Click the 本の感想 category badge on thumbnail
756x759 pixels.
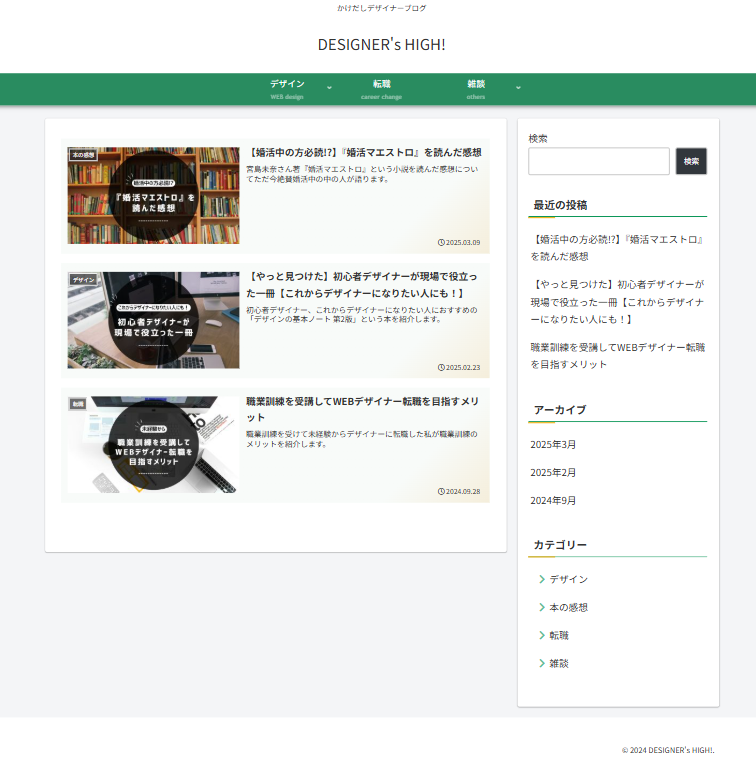83,155
